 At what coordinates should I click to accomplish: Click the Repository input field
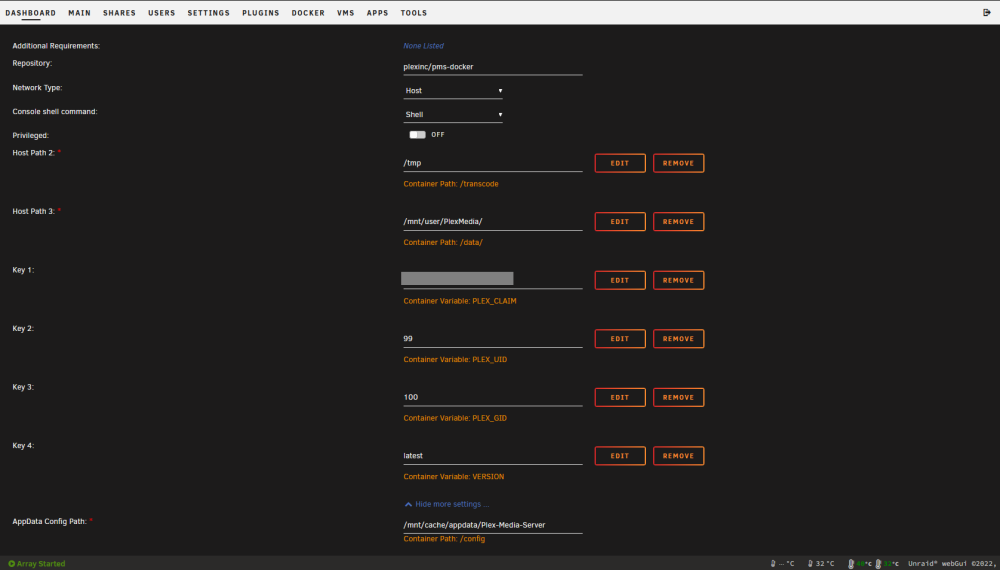(x=493, y=67)
